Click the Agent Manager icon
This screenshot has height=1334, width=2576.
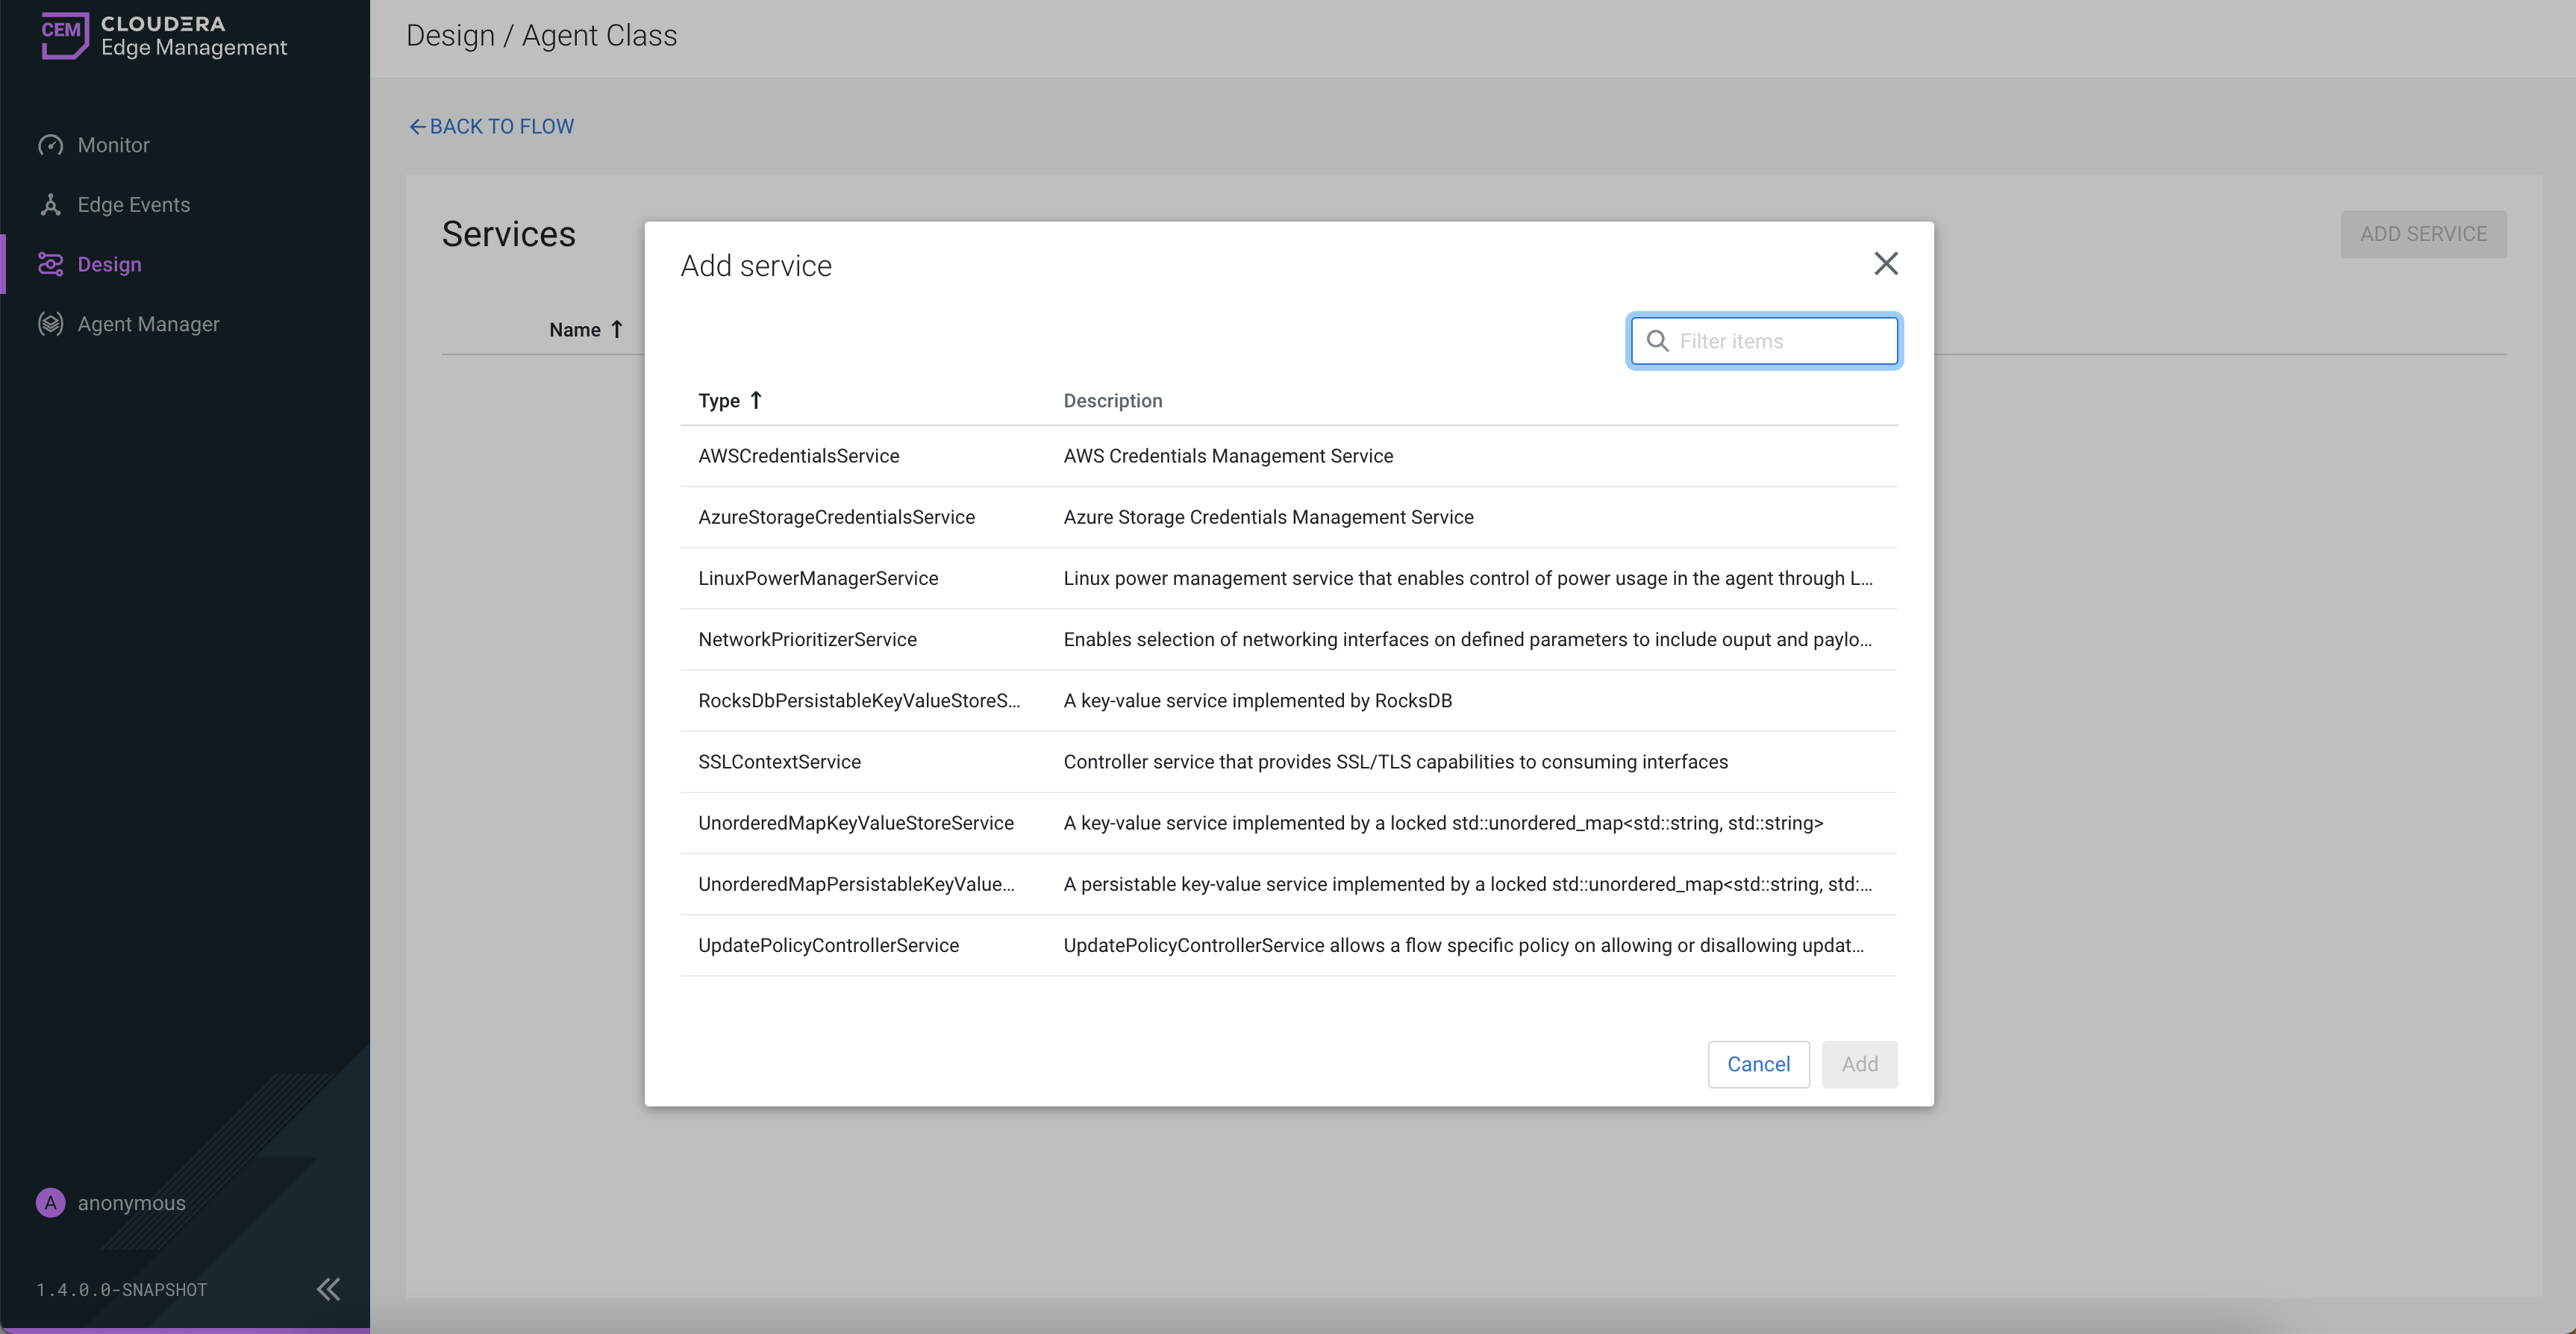(50, 324)
